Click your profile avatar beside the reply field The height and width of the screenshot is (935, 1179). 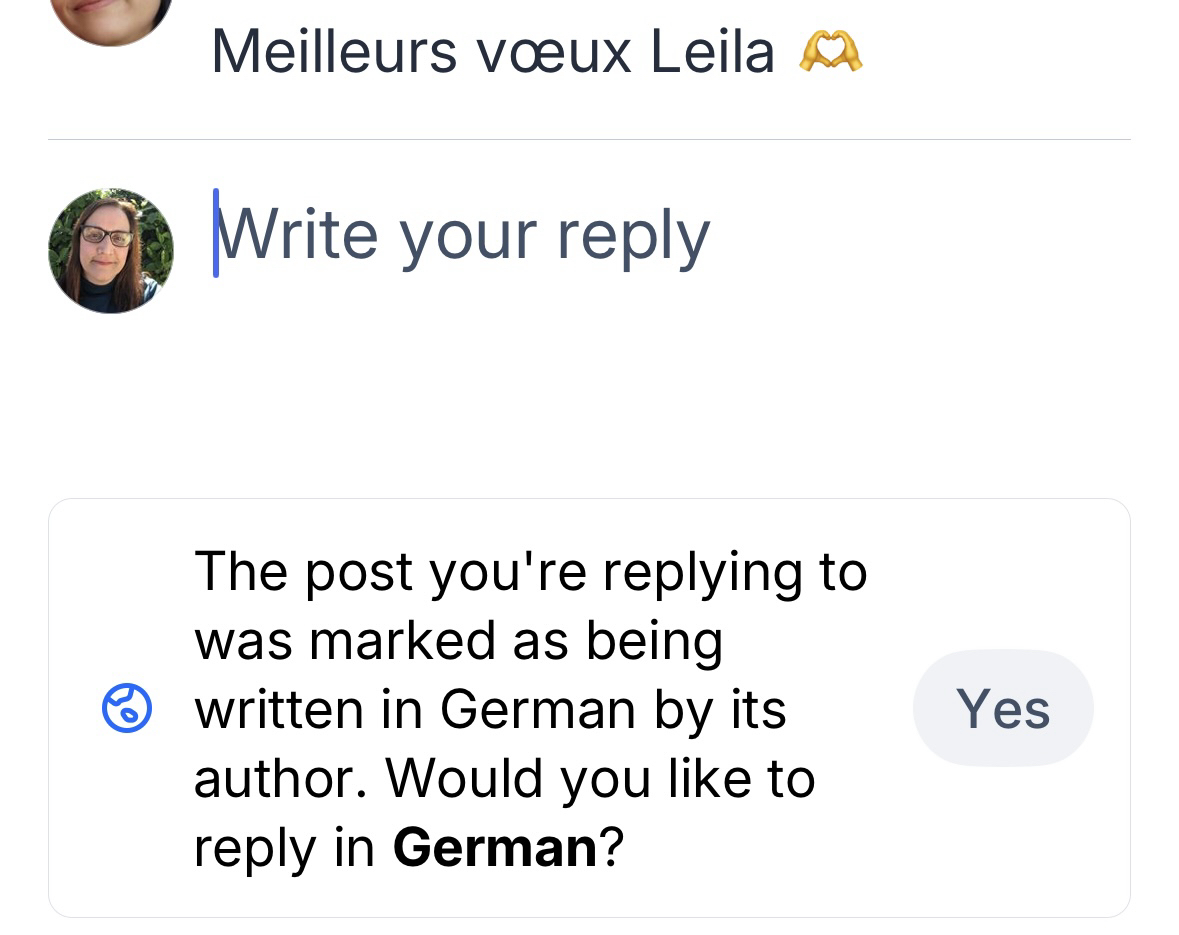(x=110, y=250)
